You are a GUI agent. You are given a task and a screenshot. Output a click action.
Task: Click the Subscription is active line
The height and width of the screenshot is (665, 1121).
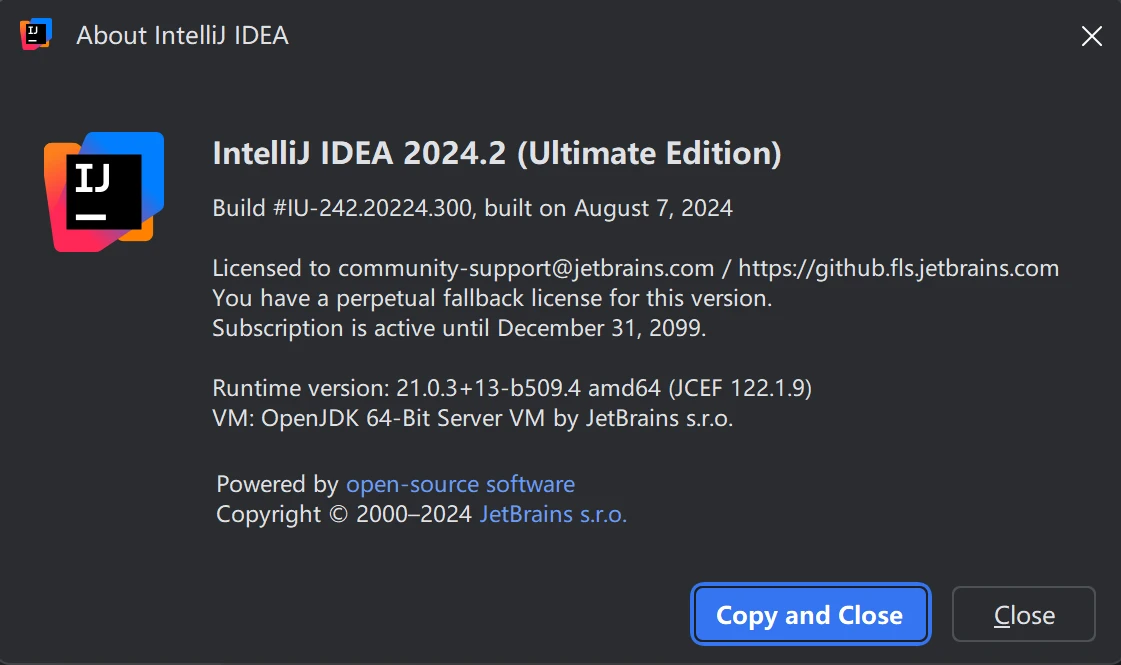pos(459,328)
